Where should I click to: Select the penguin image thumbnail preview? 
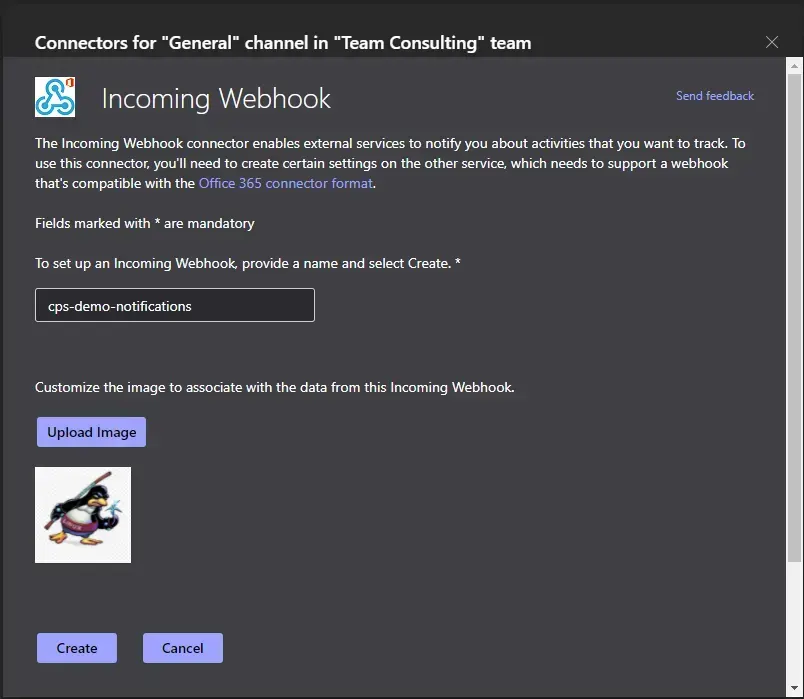click(x=83, y=515)
